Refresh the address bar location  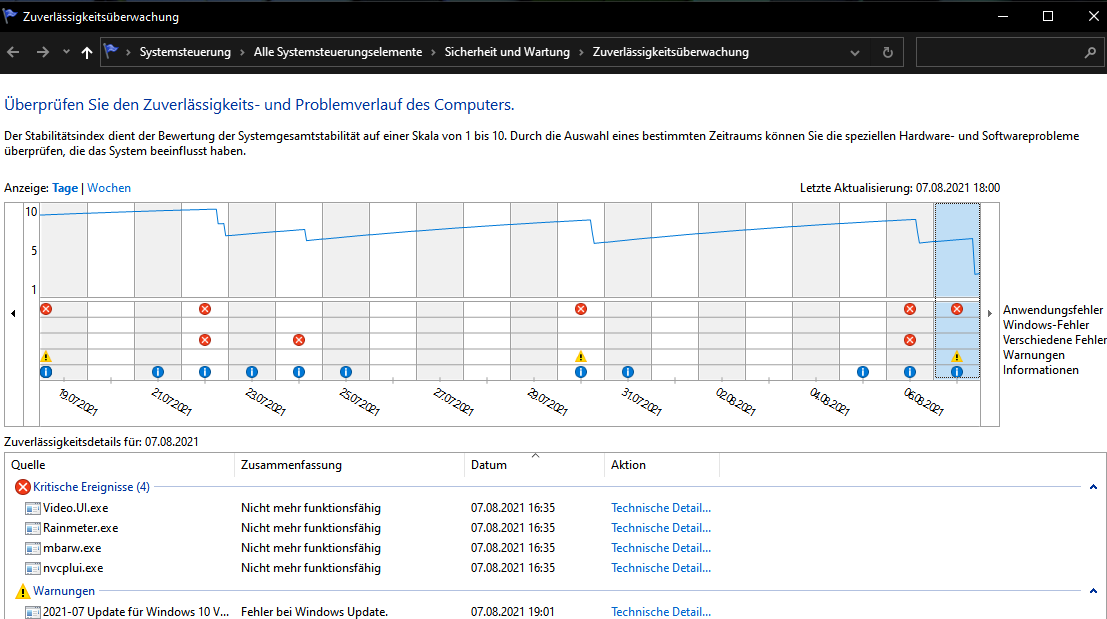(887, 52)
